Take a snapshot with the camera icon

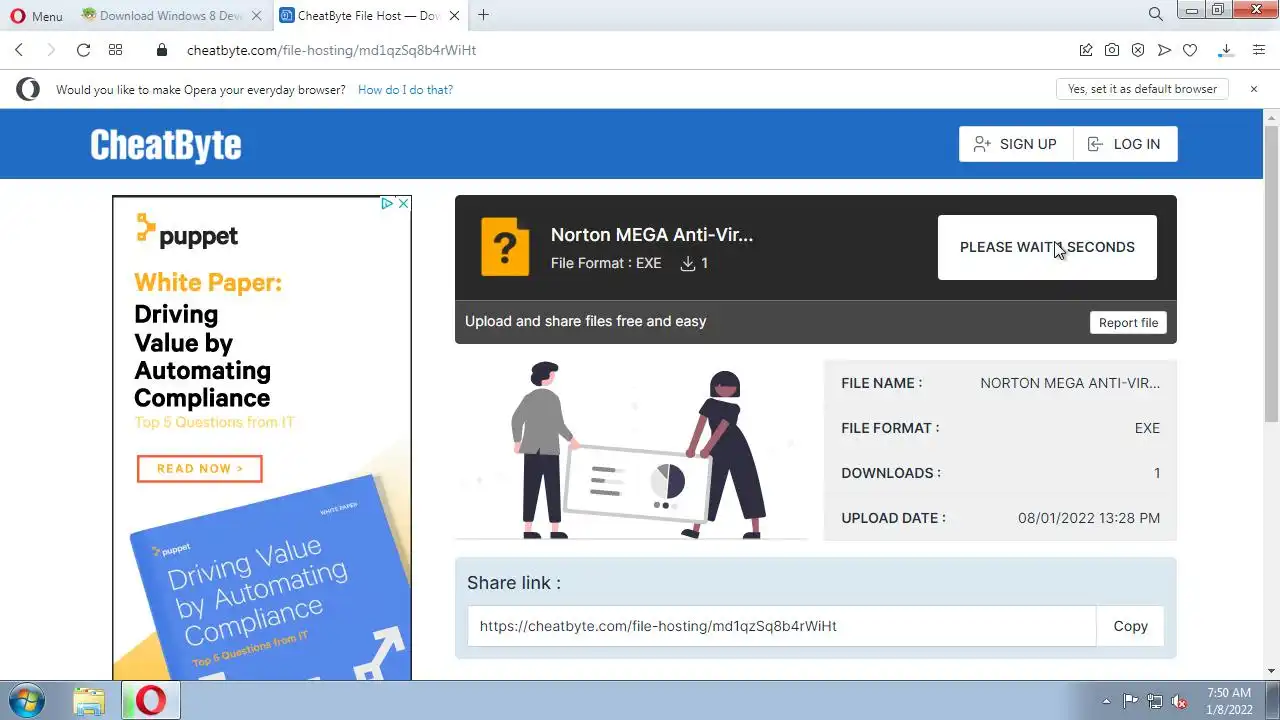click(1112, 50)
